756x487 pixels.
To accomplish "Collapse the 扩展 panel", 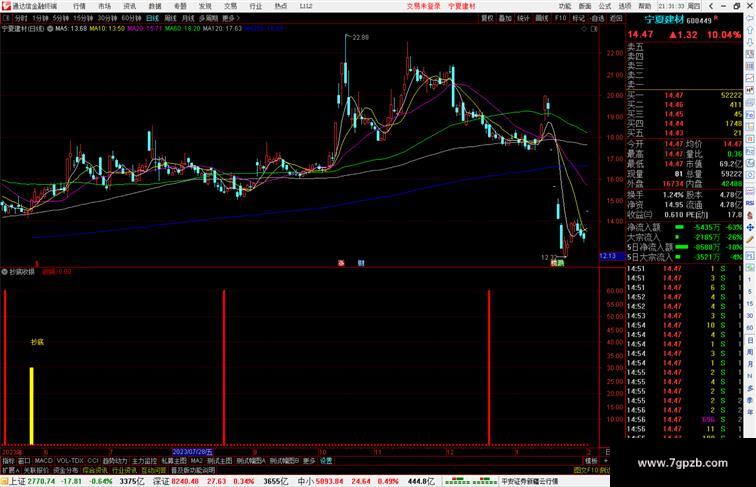I will 10,470.
